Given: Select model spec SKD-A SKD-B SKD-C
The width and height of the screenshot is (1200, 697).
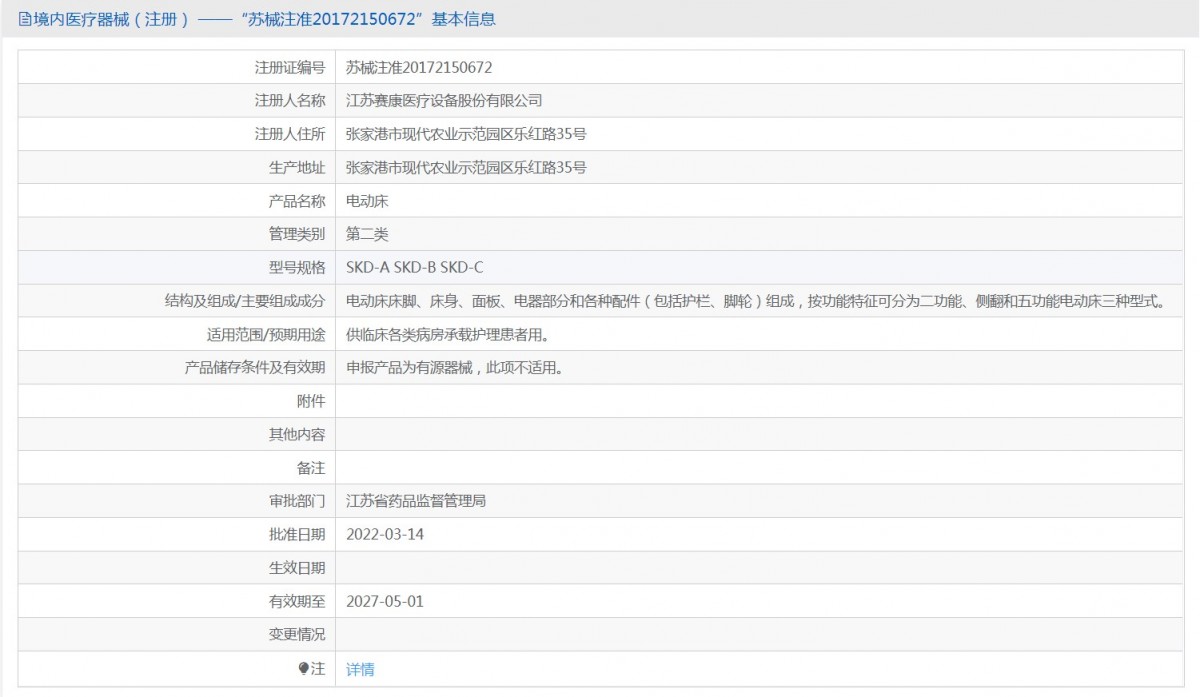Looking at the screenshot, I should [415, 268].
